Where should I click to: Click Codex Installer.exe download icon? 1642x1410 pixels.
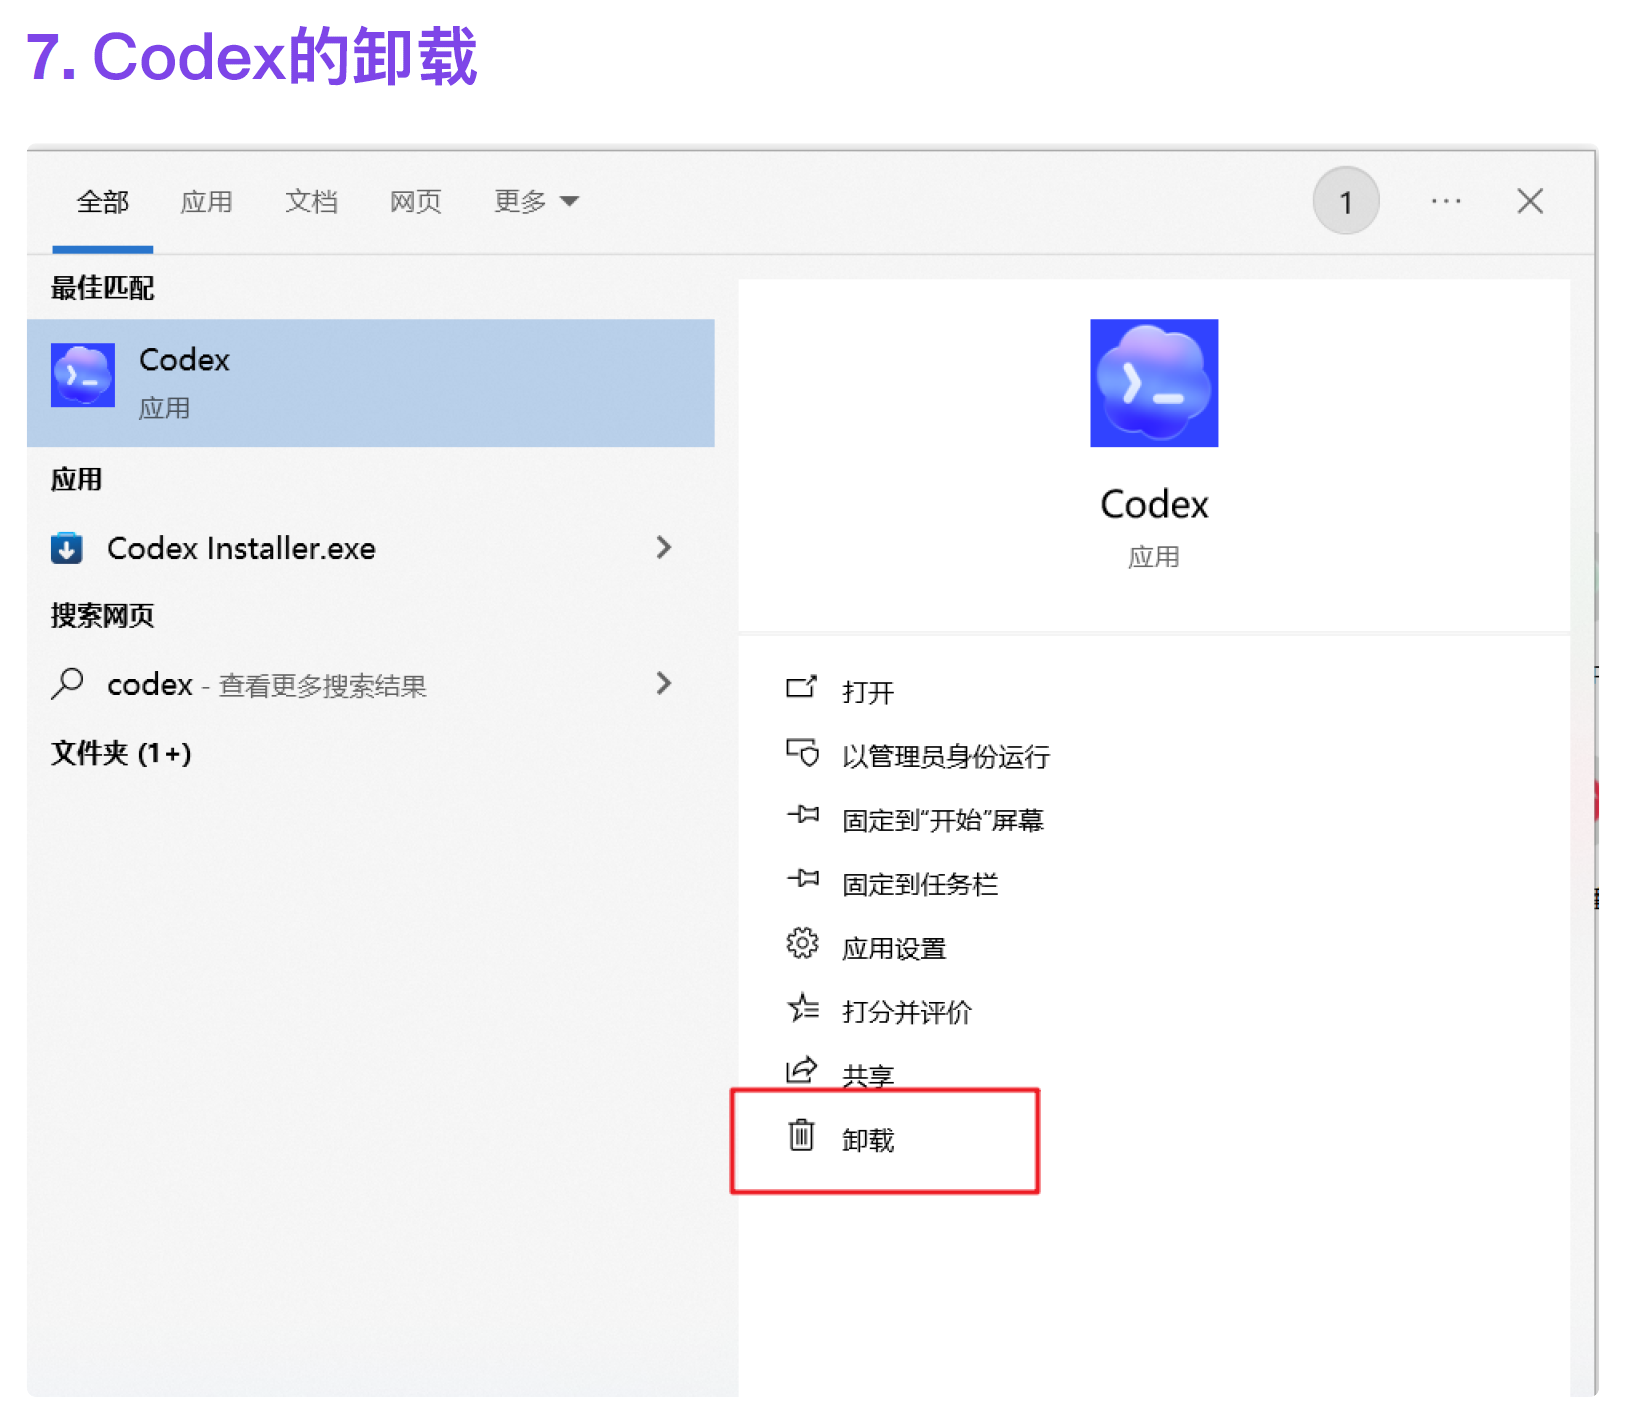[67, 548]
